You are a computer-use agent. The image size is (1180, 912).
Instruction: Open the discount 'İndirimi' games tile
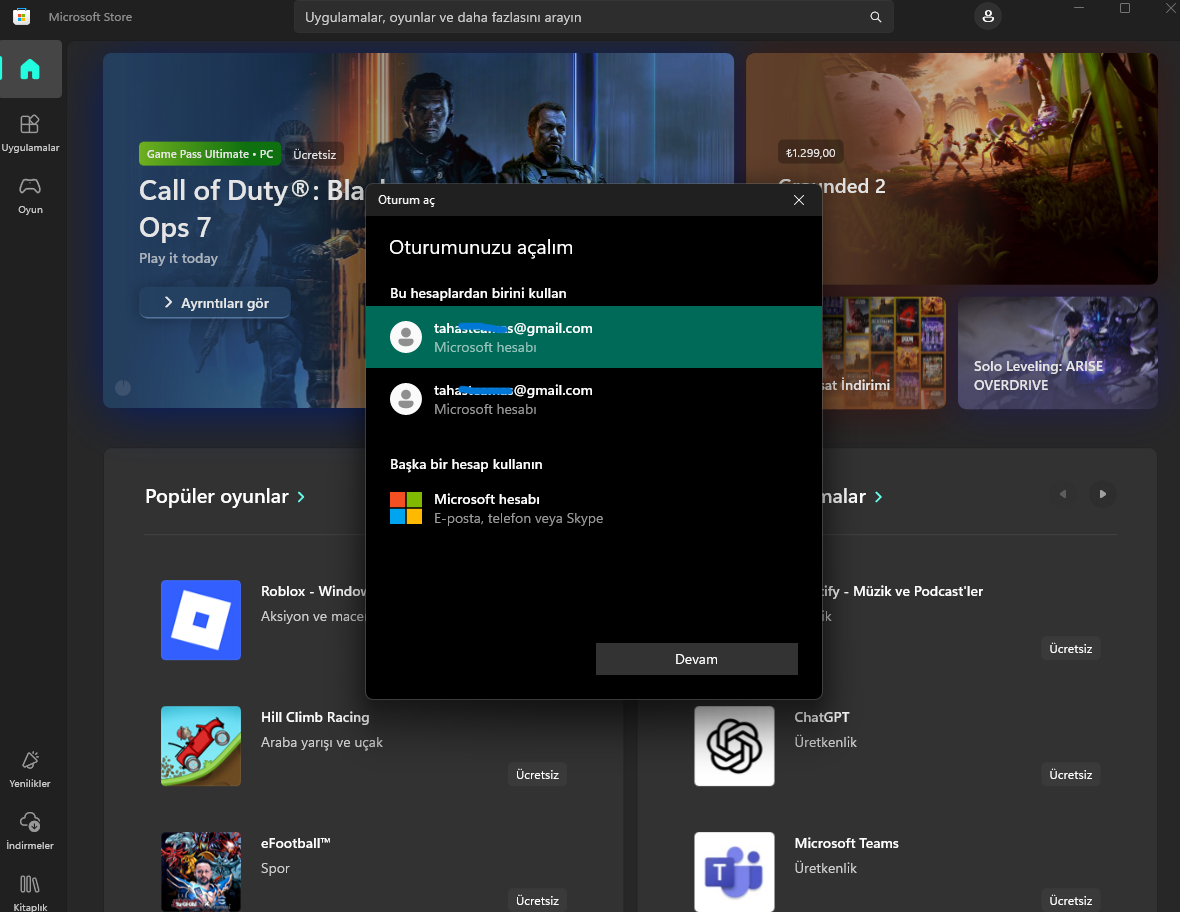pyautogui.click(x=883, y=353)
